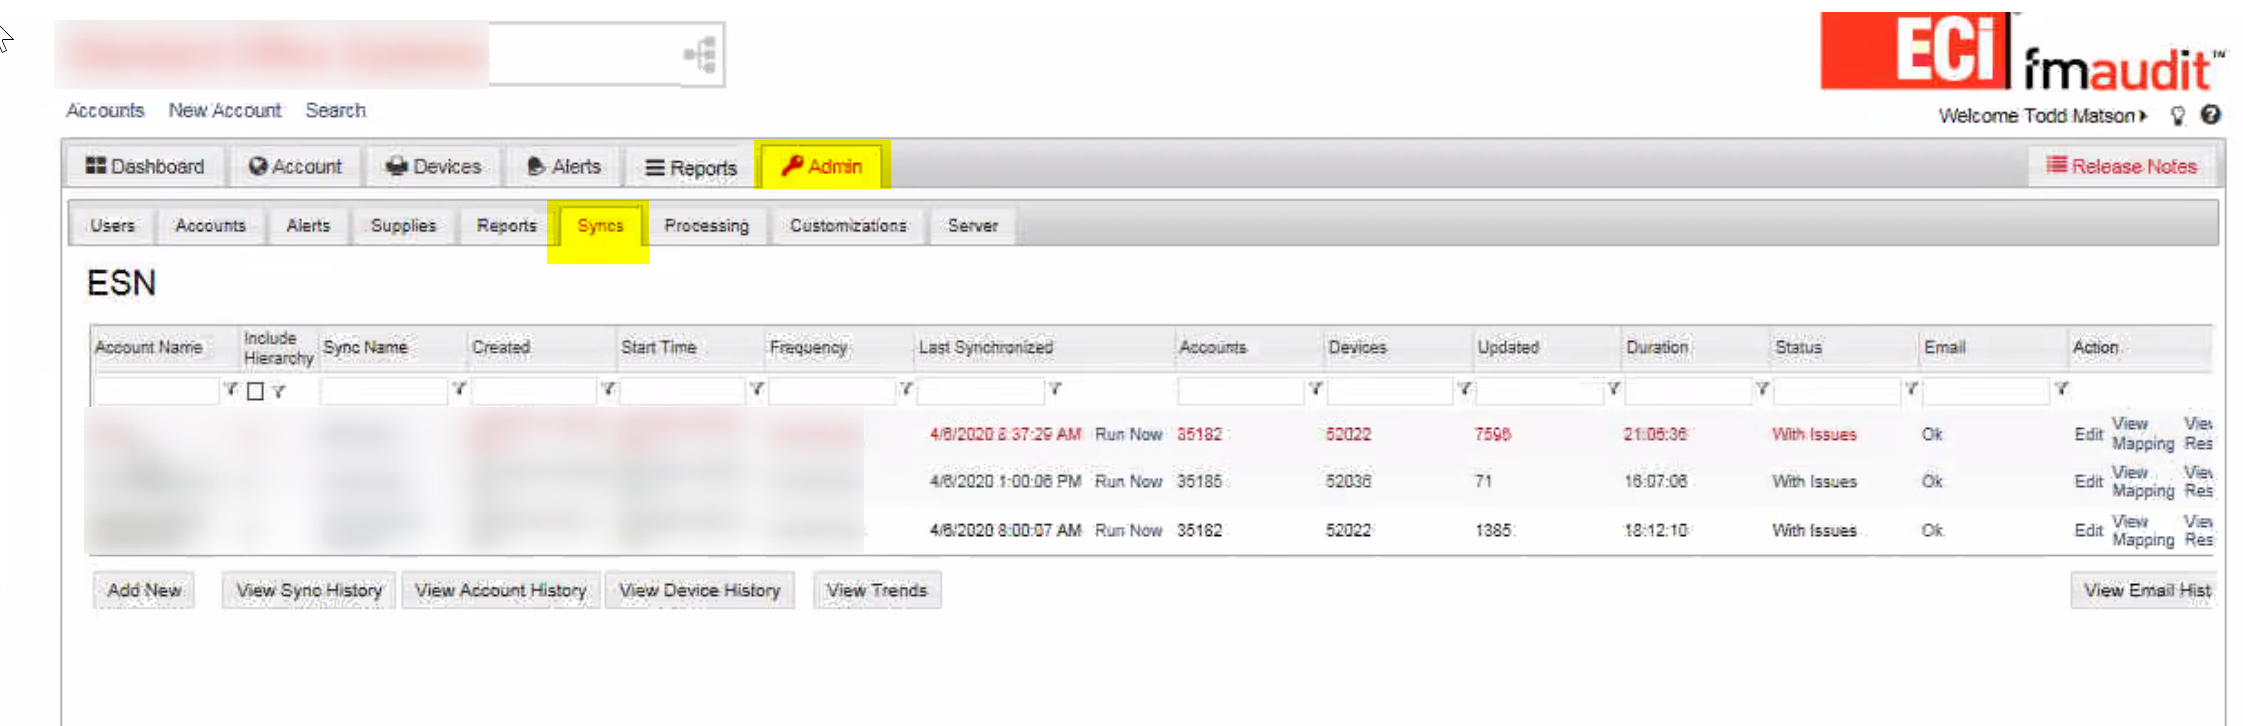Click View Trends button
This screenshot has height=726, width=2243.
click(877, 590)
